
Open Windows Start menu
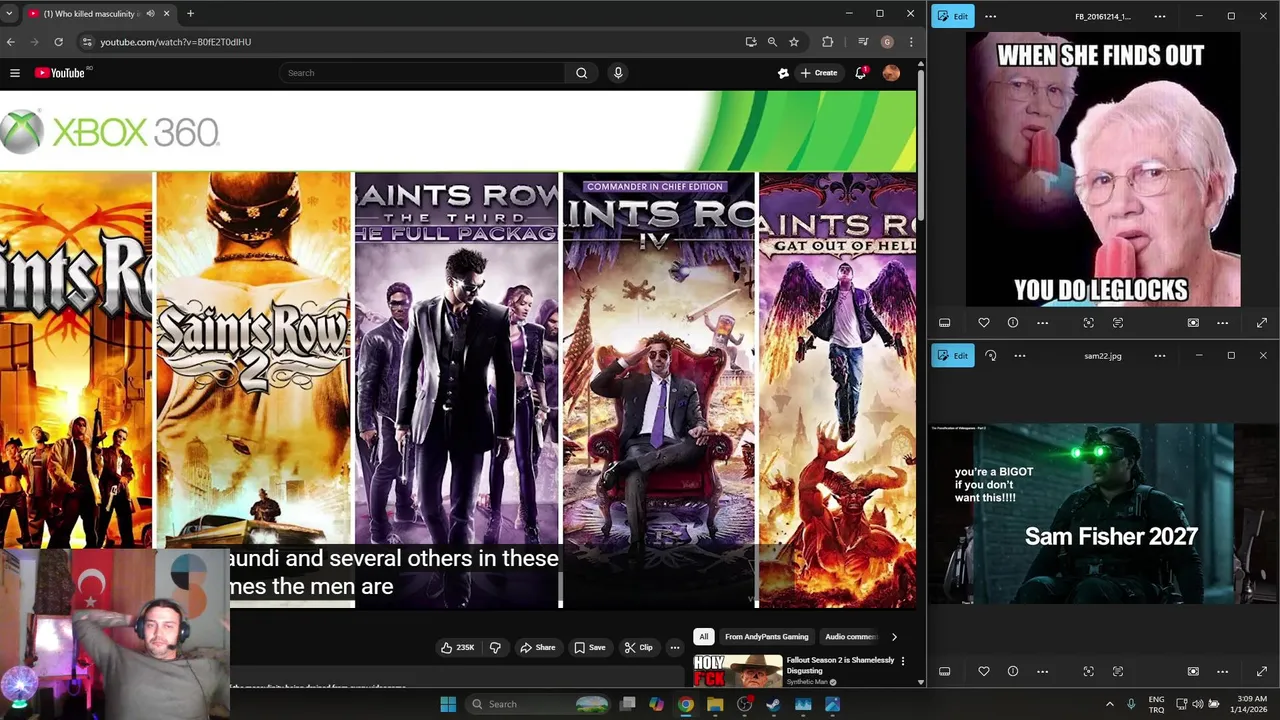tap(448, 704)
